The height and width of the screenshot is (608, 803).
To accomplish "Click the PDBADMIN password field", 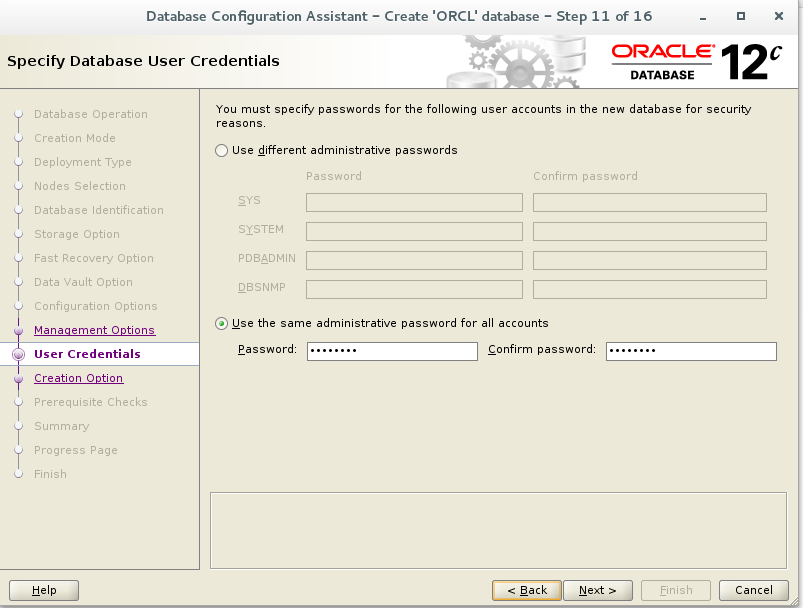I will click(x=414, y=260).
